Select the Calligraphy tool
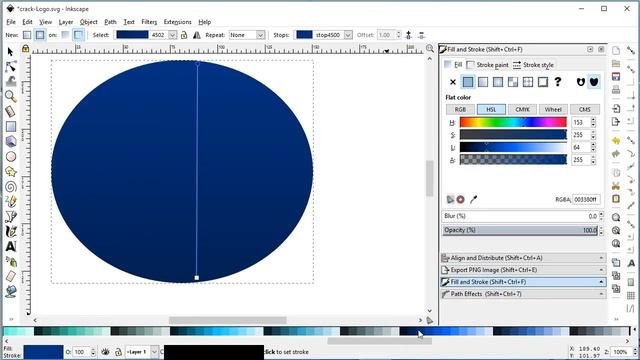Image resolution: width=640 pixels, height=360 pixels. (11, 231)
